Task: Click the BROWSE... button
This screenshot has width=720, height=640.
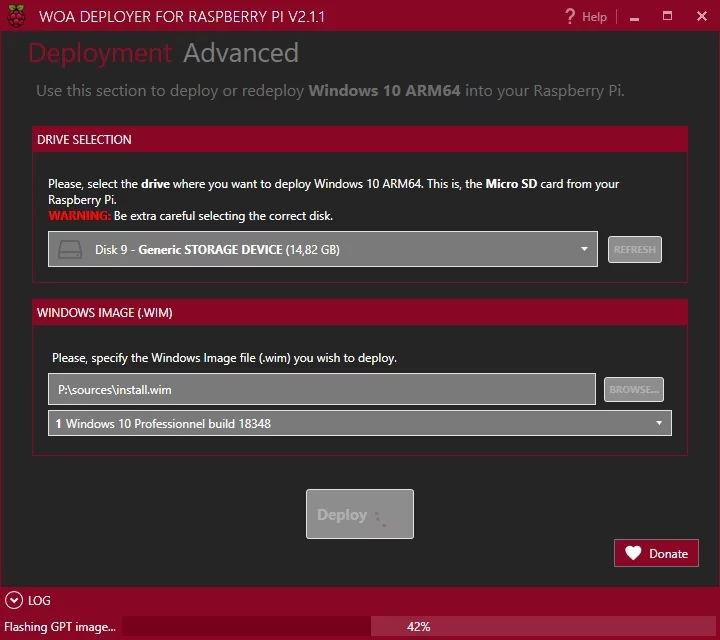Action: pyautogui.click(x=634, y=389)
